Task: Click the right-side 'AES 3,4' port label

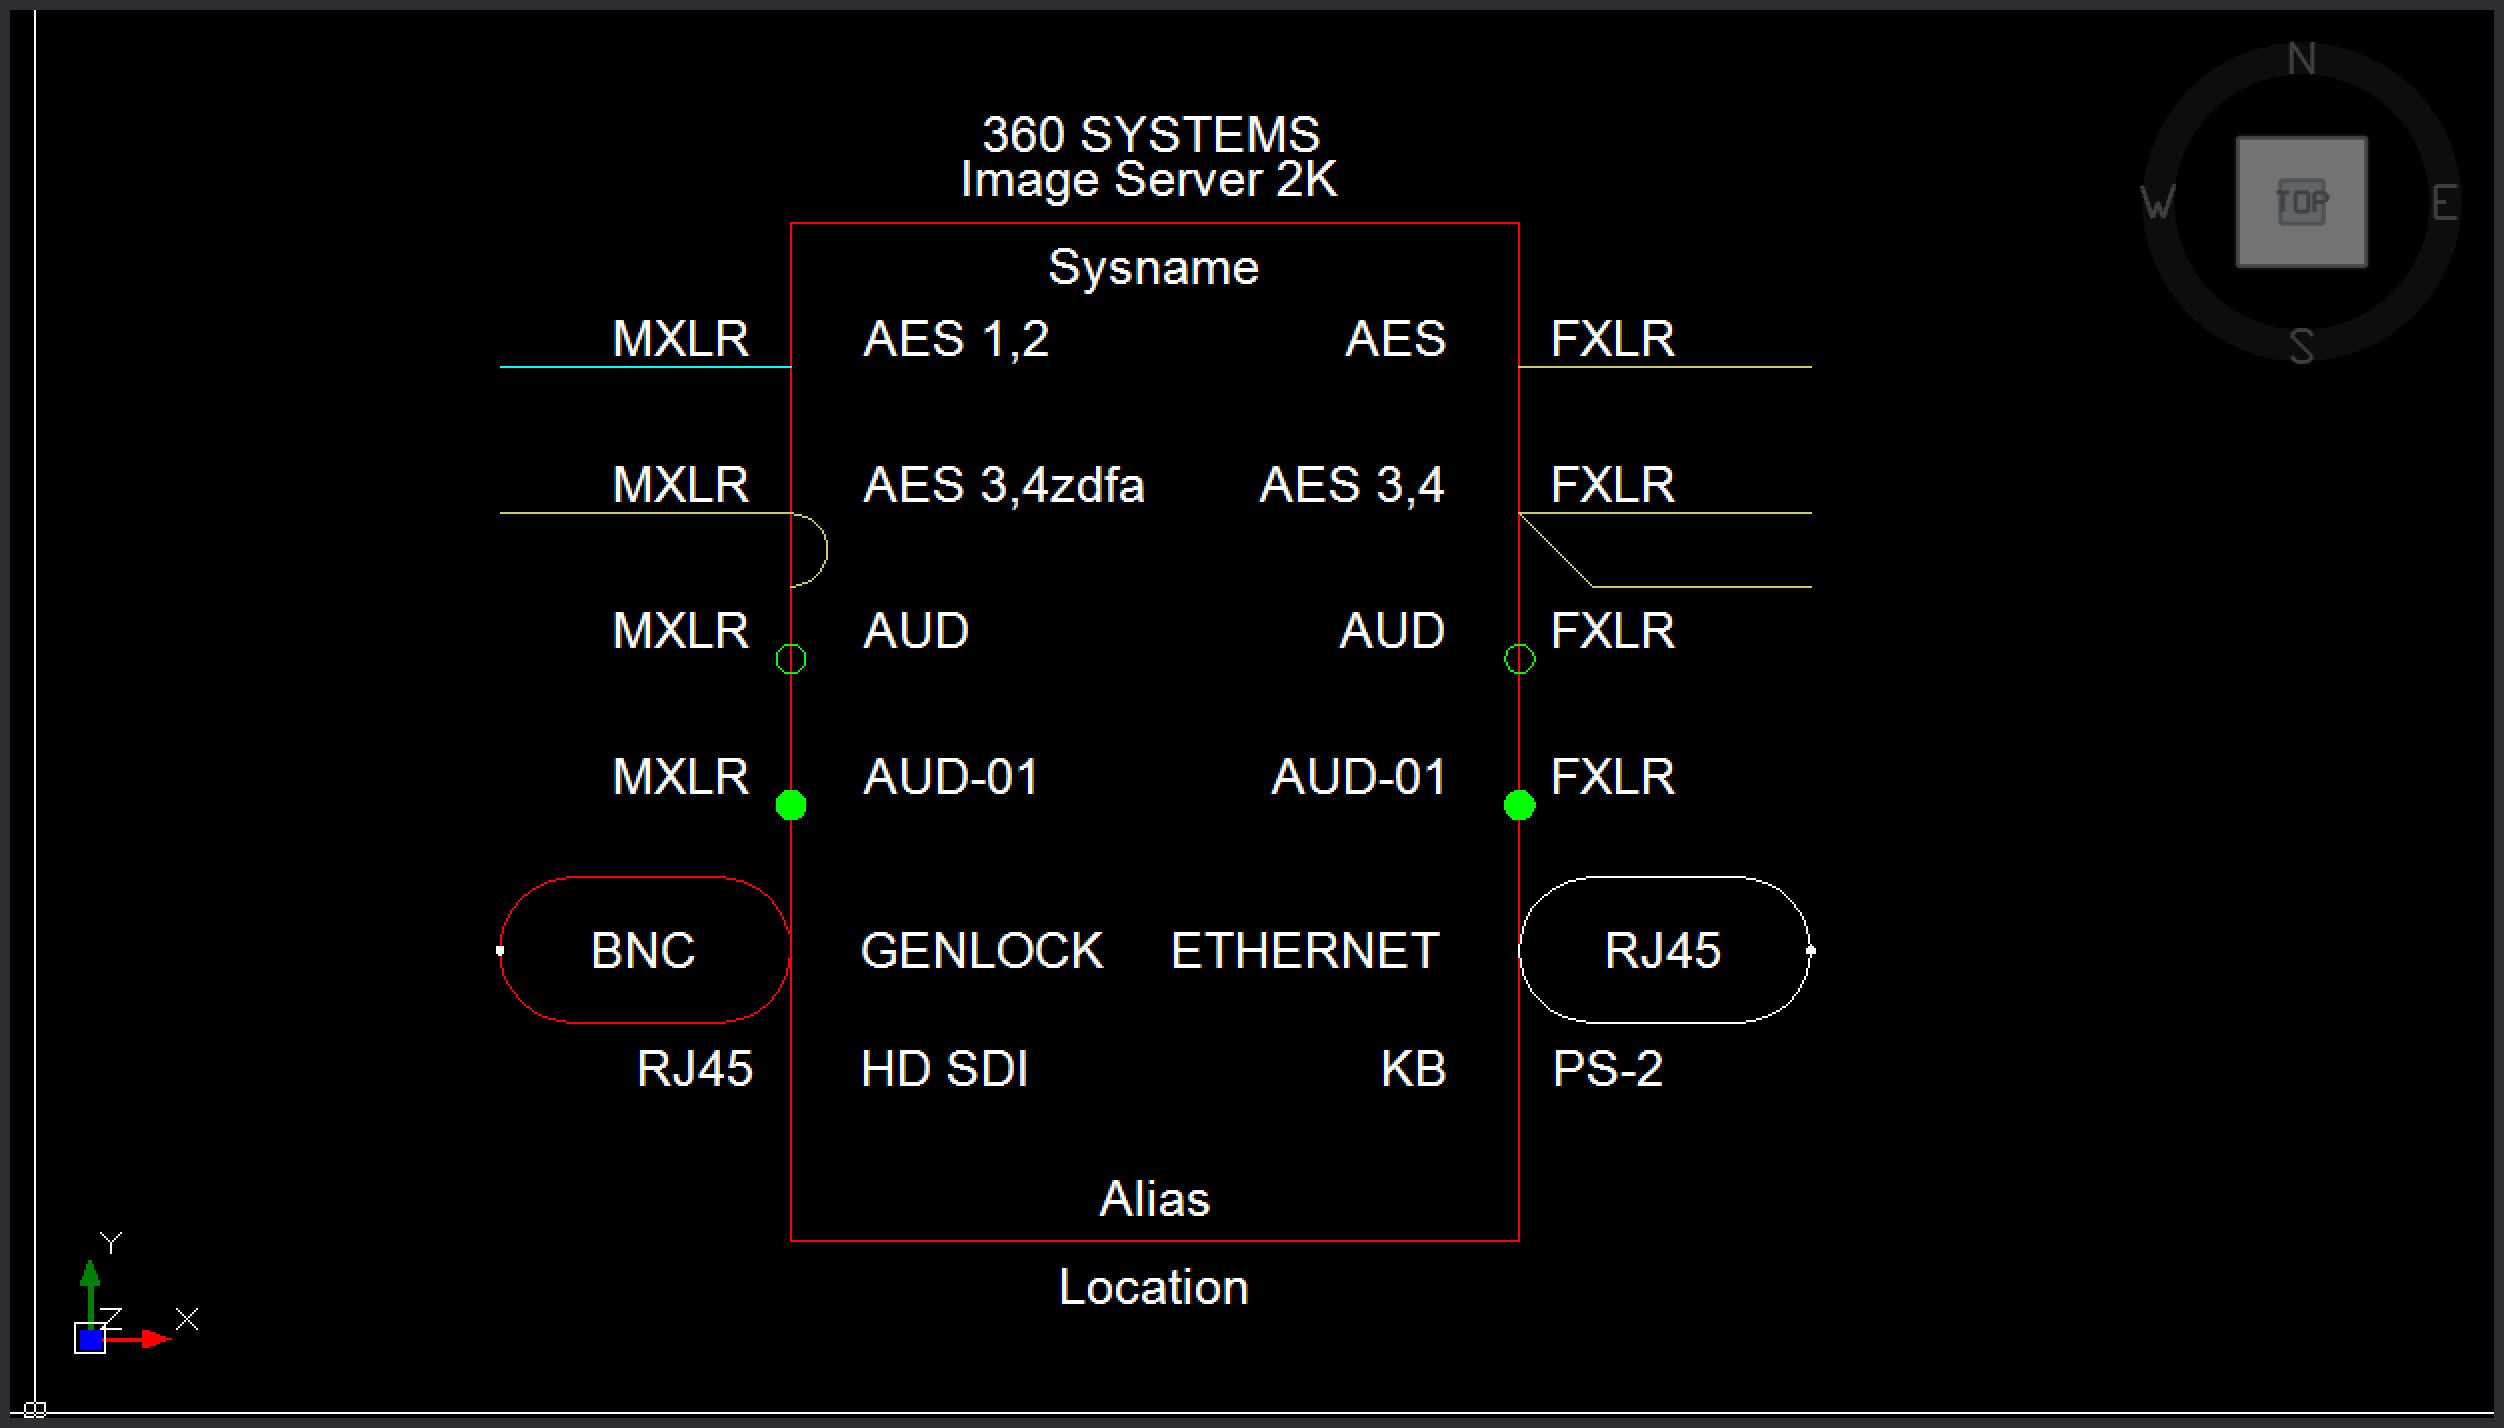Action: click(1351, 486)
